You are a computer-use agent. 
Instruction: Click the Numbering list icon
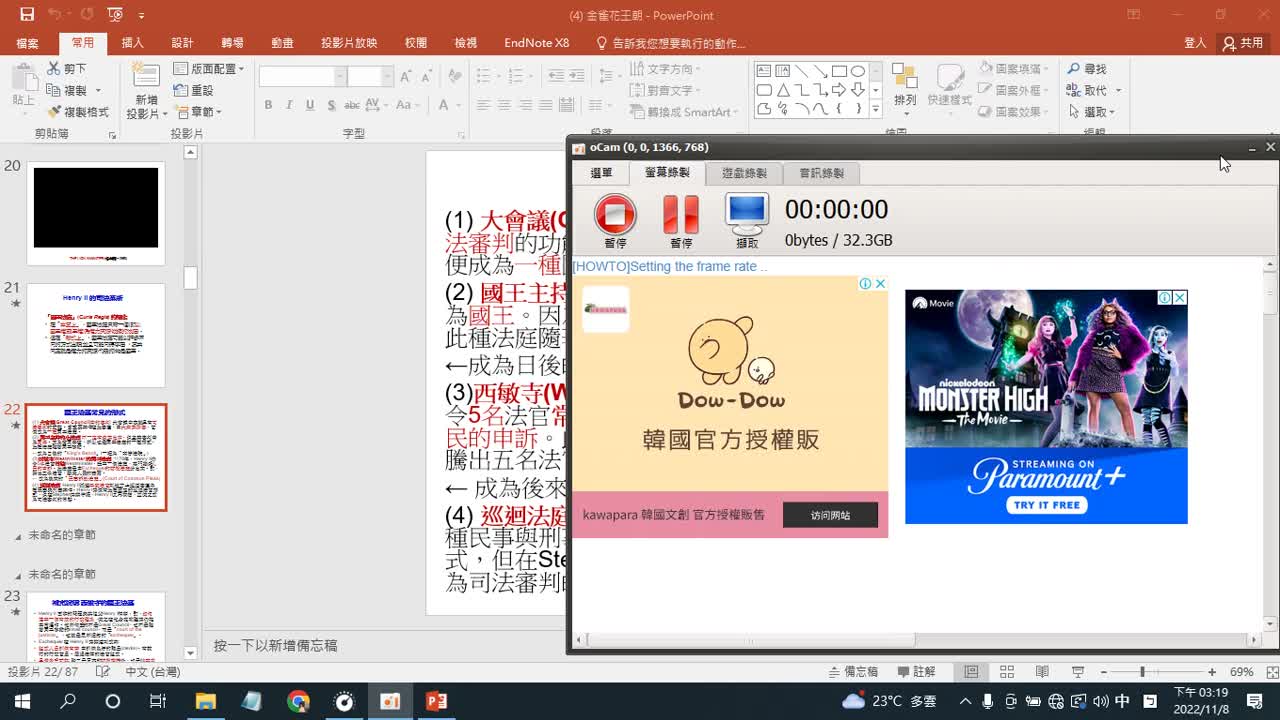coord(515,77)
